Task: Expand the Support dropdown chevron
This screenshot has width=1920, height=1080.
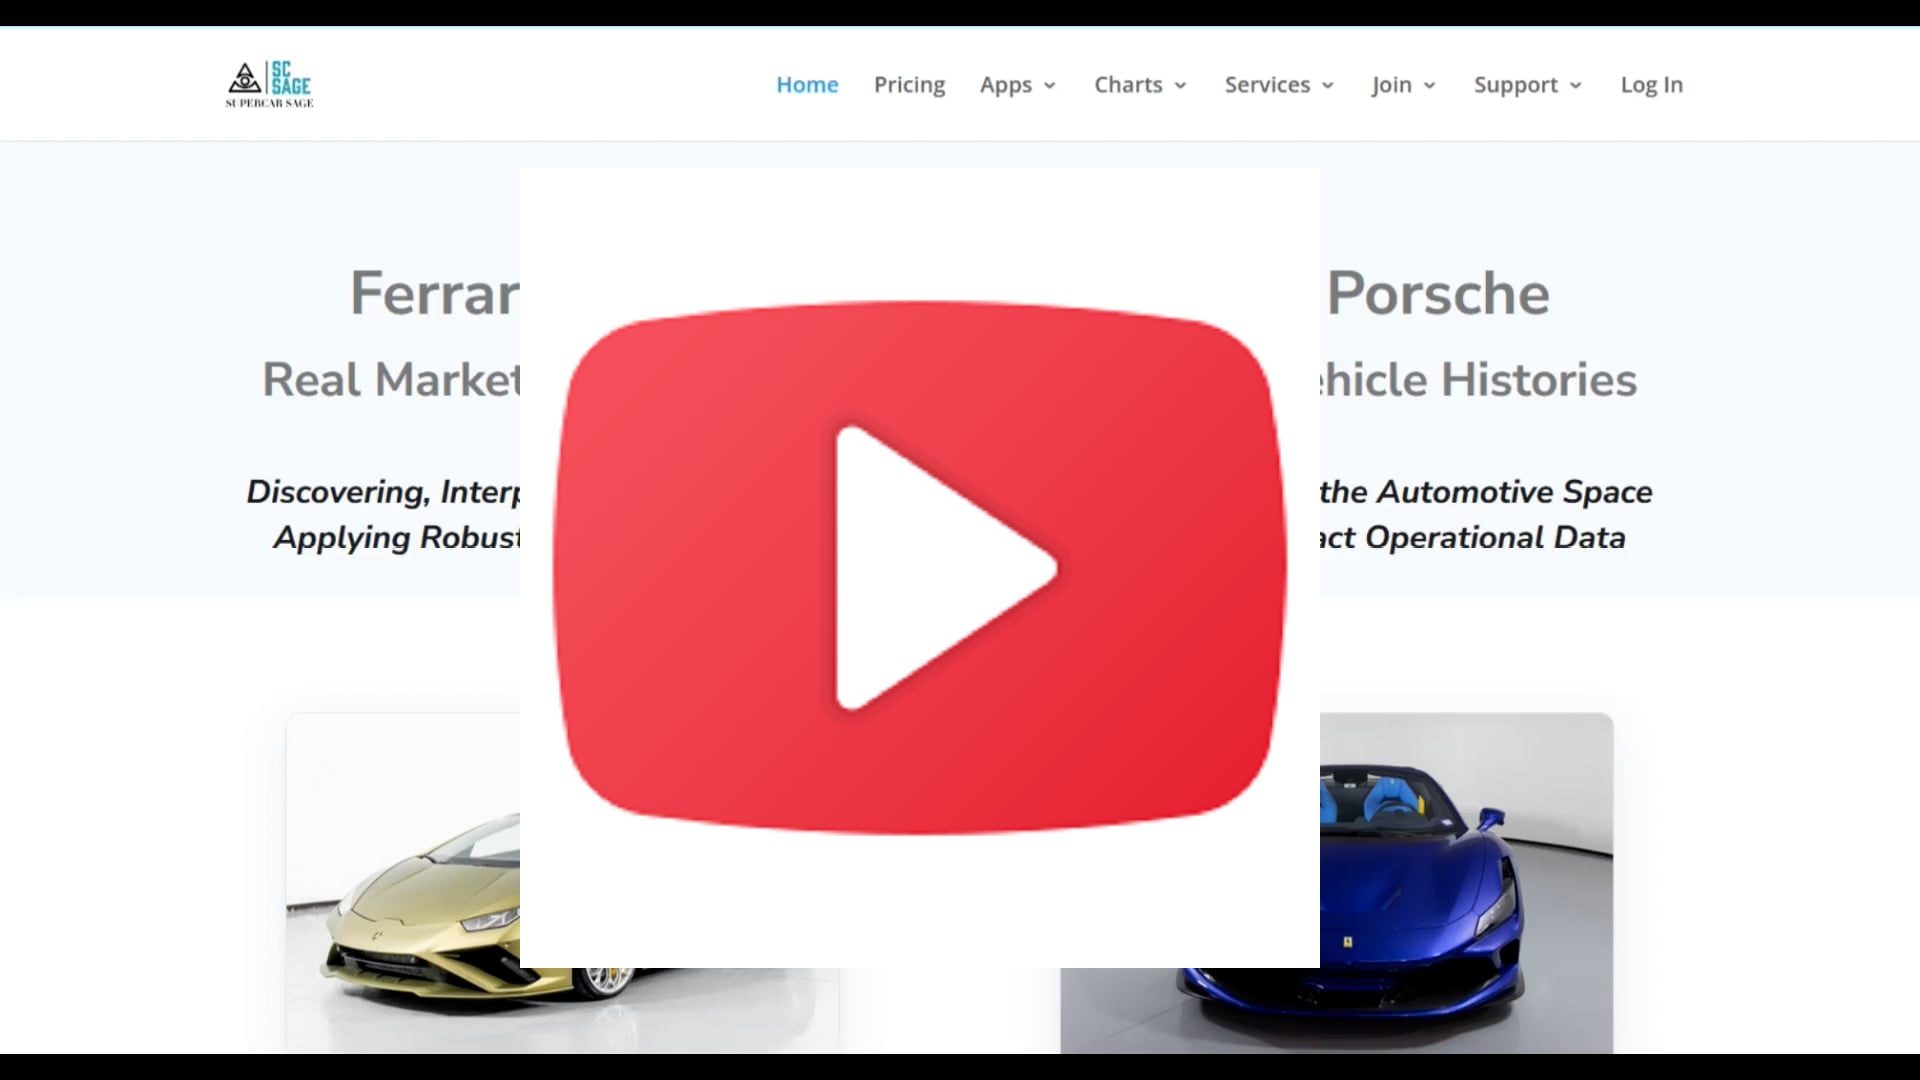Action: pos(1576,86)
